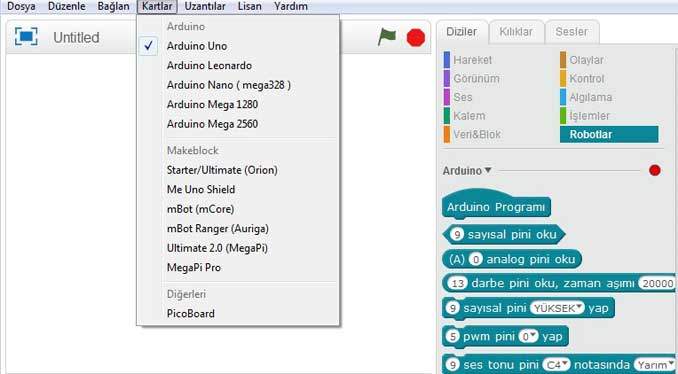
Task: Open the Bağlan menu
Action: pos(113,6)
